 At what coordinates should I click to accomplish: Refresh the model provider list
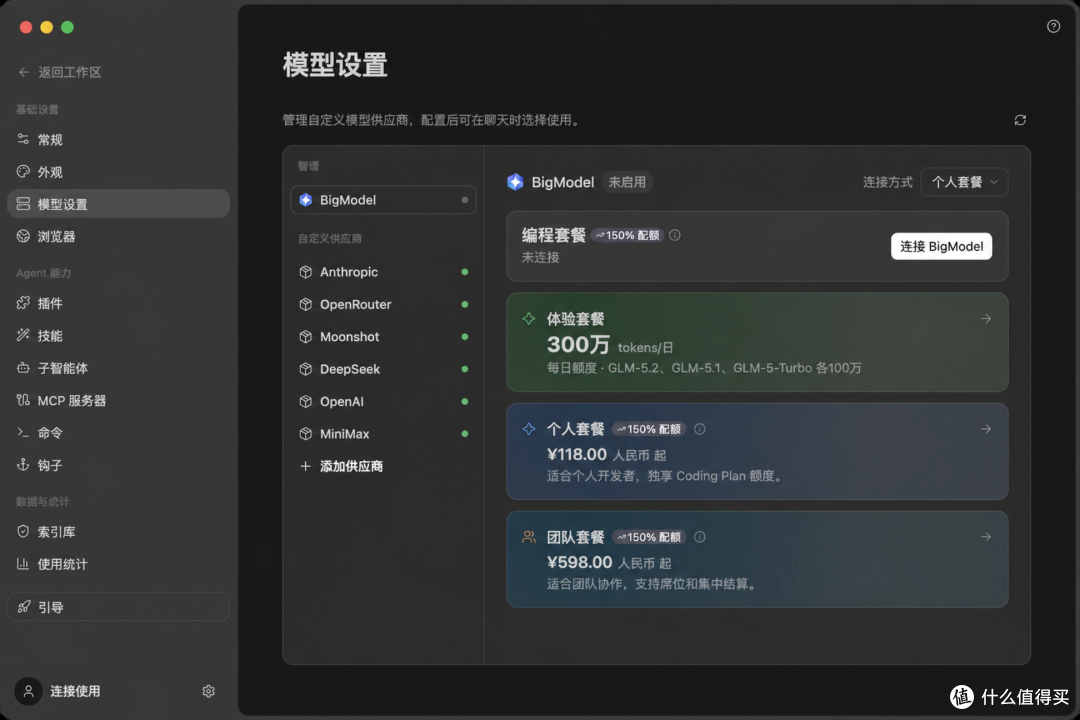click(1020, 120)
